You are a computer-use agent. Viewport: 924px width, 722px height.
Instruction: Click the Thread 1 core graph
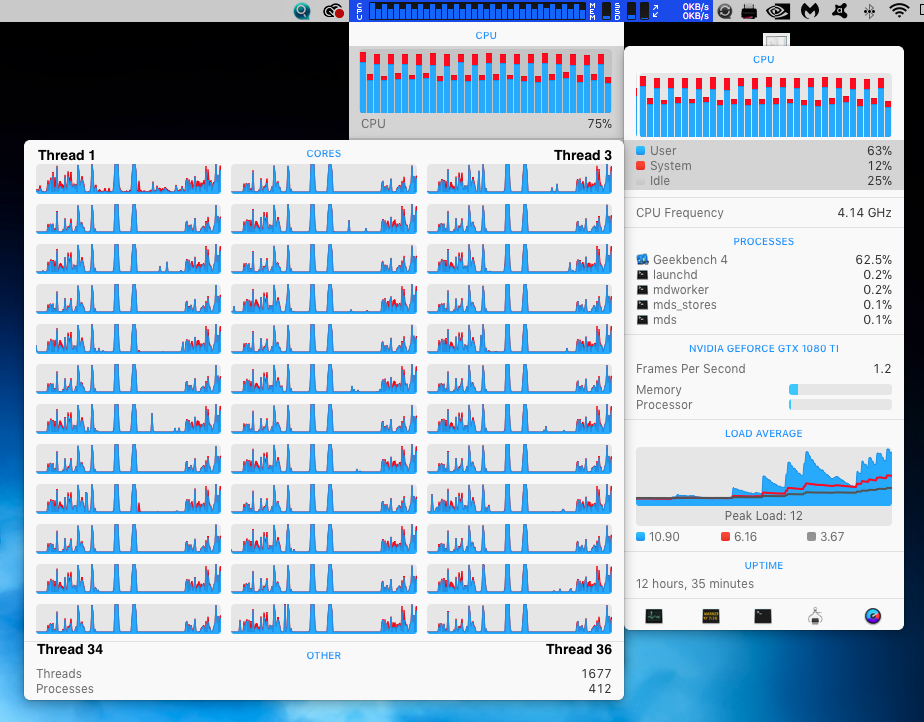(128, 179)
